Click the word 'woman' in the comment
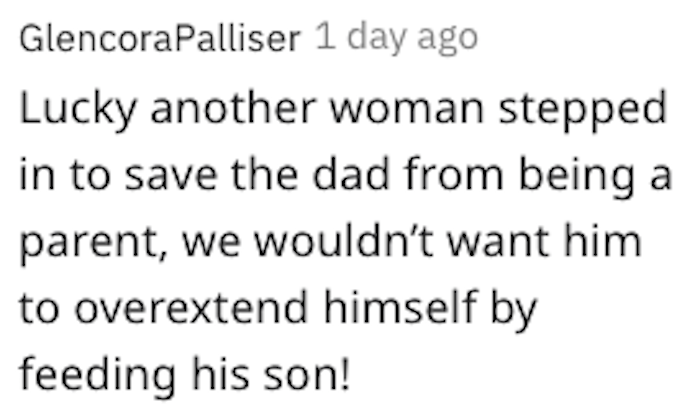 point(407,110)
